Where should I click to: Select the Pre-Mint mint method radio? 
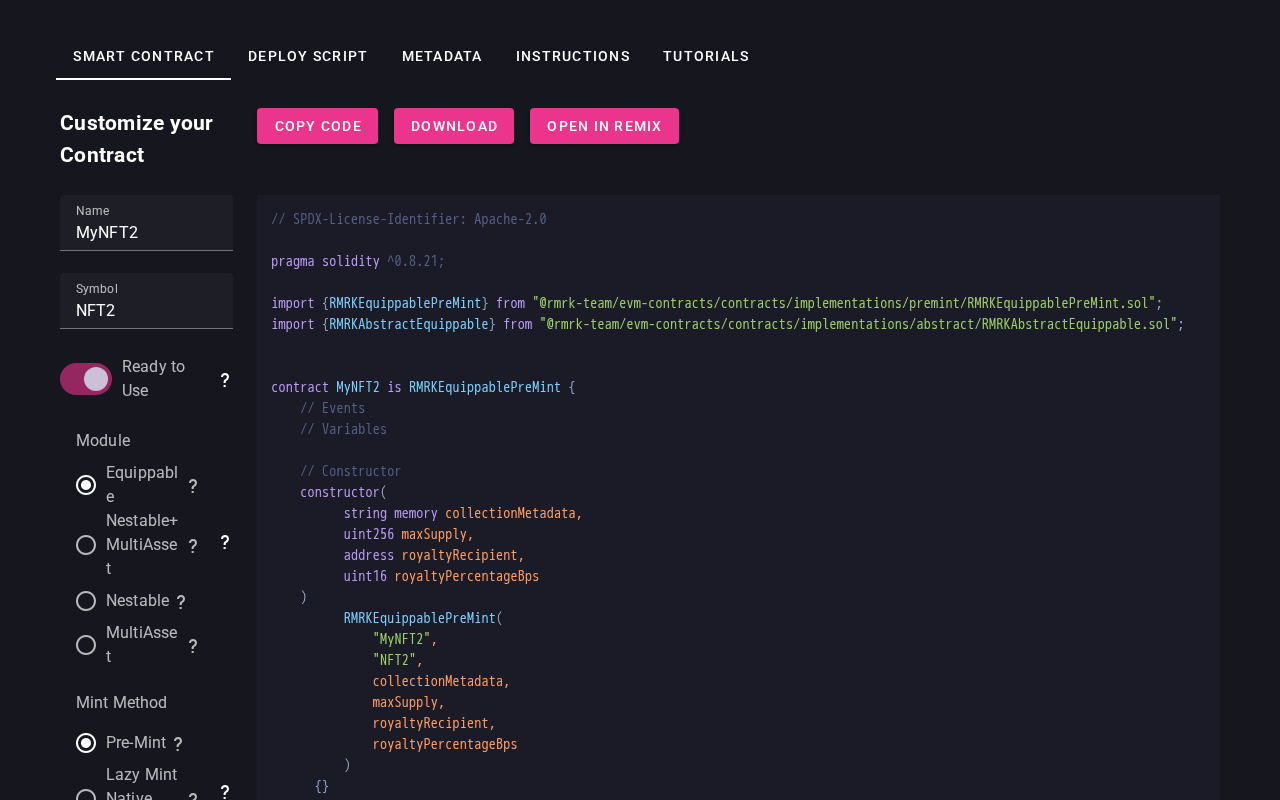coord(86,743)
